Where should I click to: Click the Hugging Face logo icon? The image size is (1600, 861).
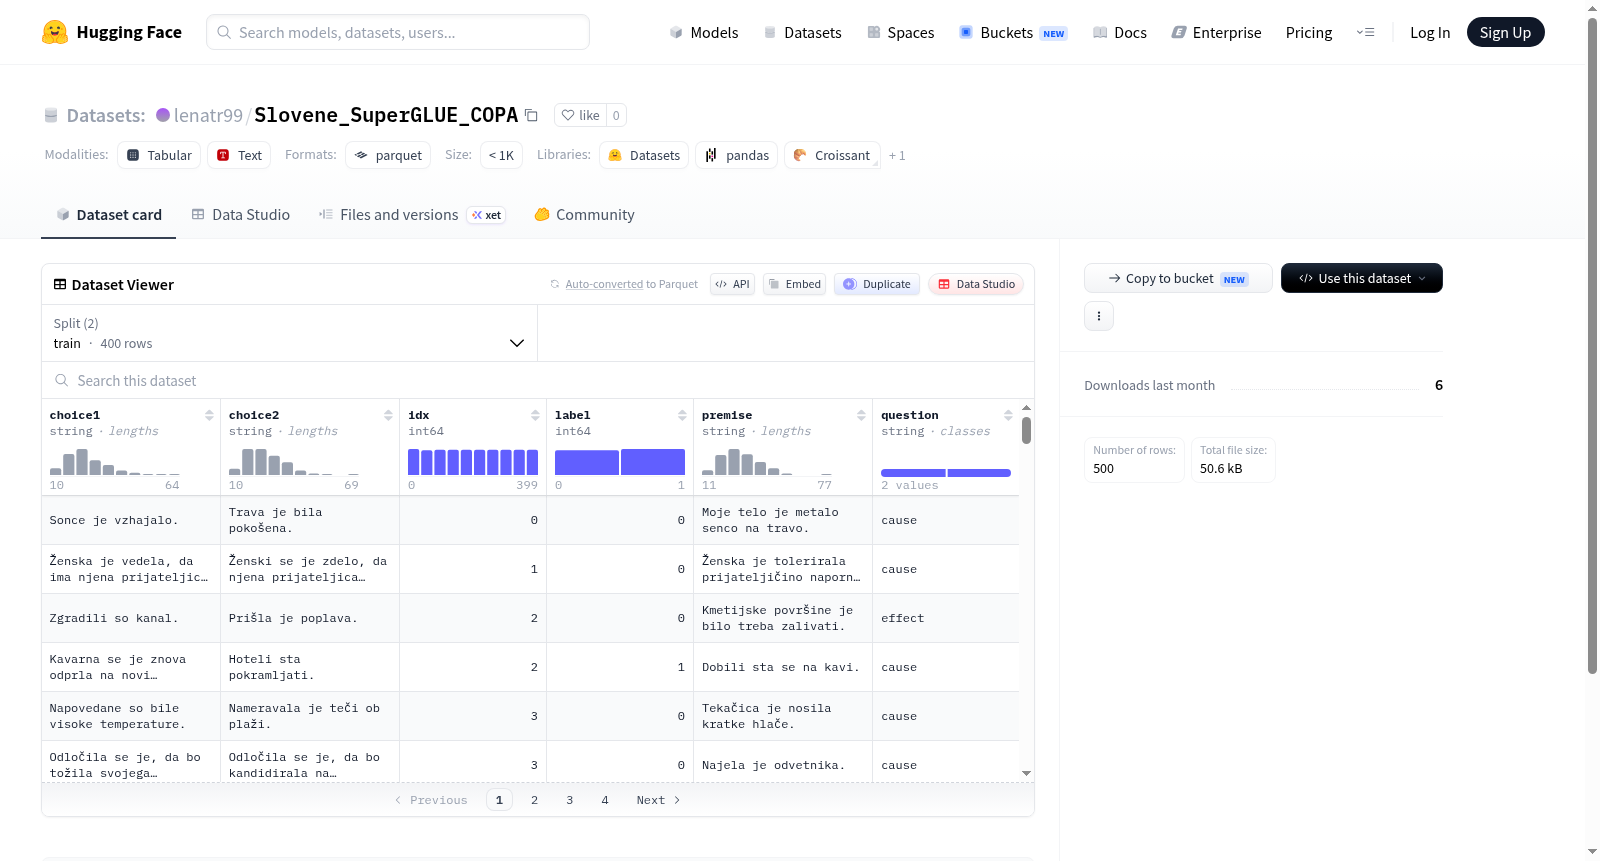(x=55, y=32)
